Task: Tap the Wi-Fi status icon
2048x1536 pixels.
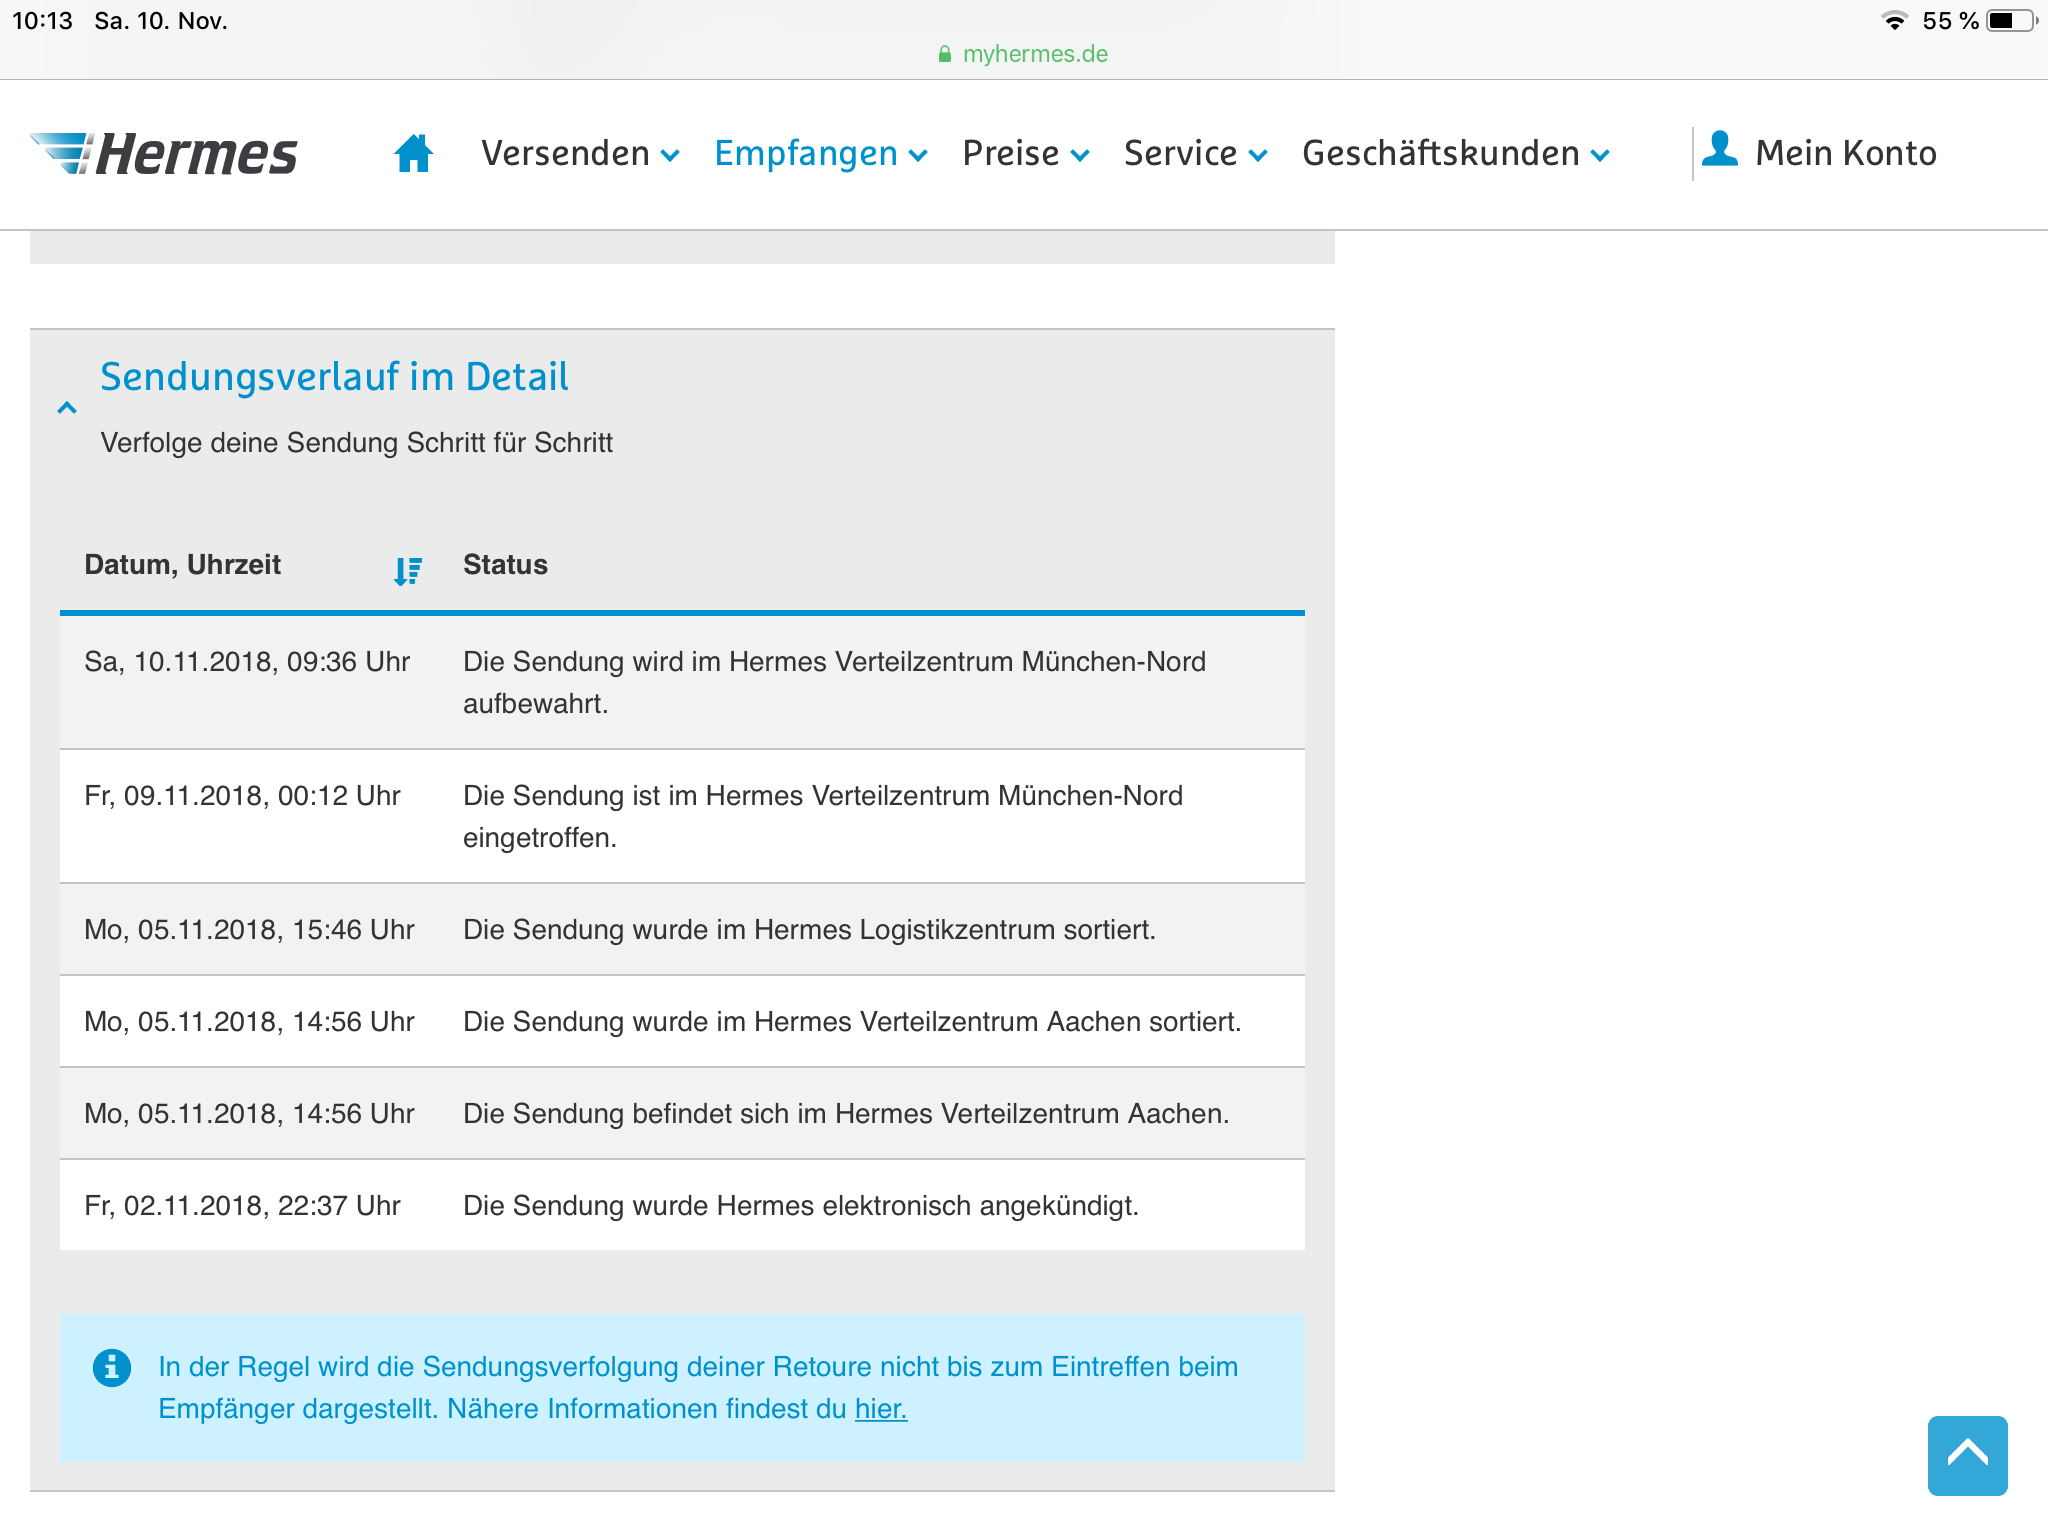Action: tap(1893, 21)
